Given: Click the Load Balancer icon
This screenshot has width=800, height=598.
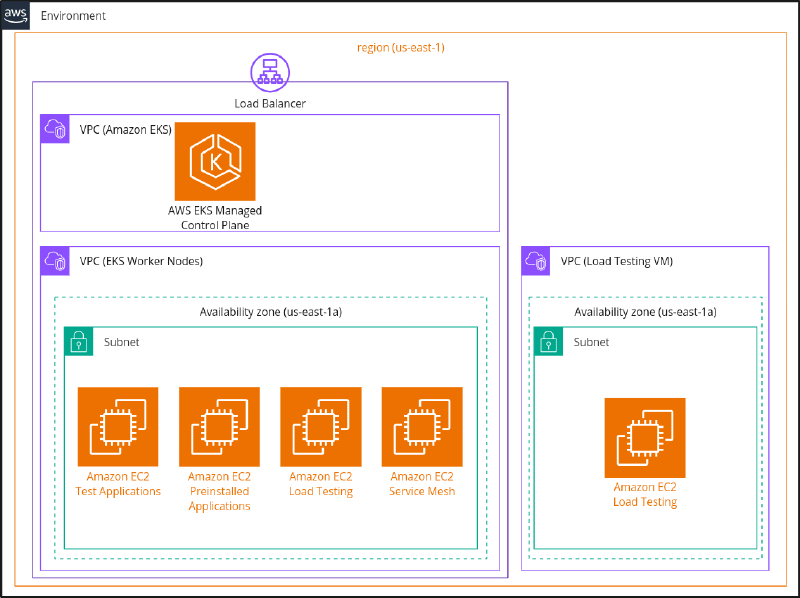Looking at the screenshot, I should click(x=269, y=72).
